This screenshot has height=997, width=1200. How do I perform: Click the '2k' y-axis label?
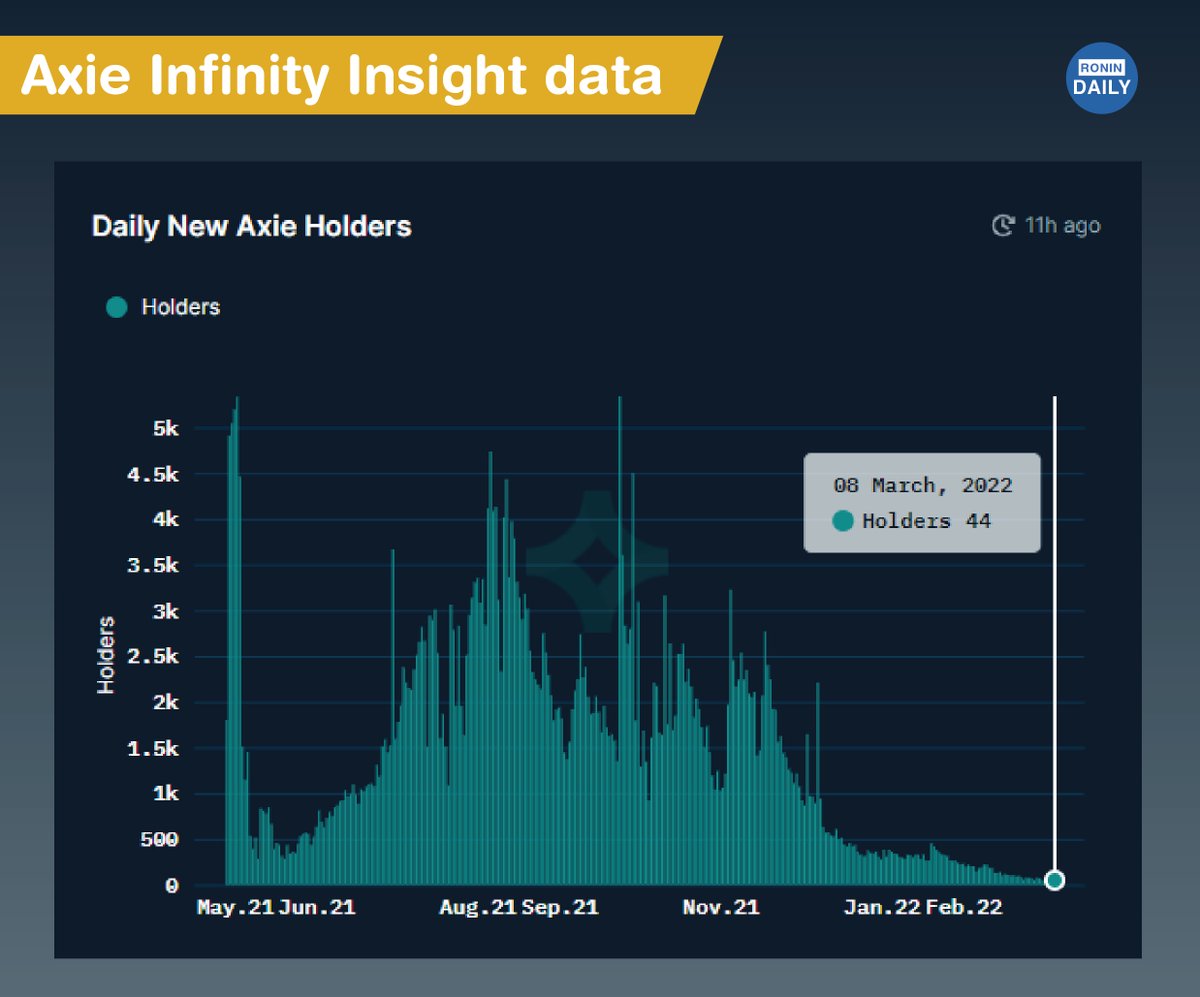(165, 703)
